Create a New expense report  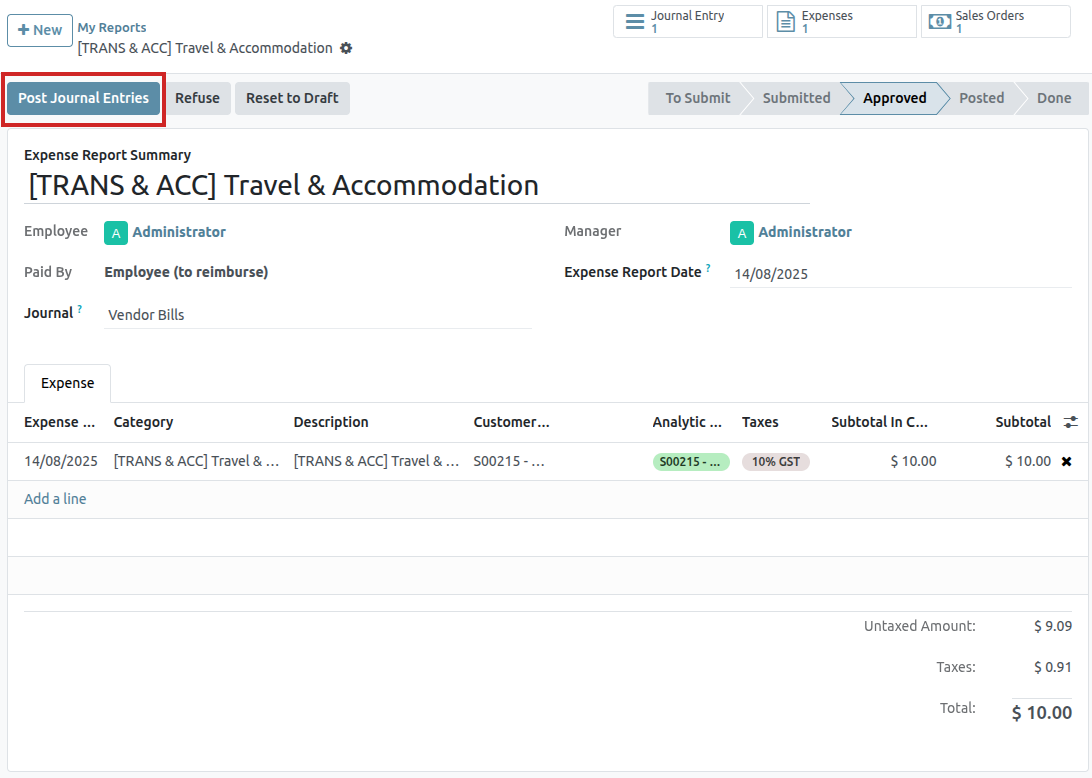click(x=40, y=30)
